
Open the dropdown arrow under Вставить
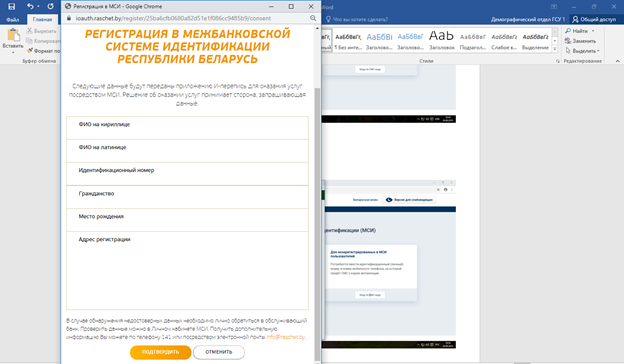click(x=13, y=52)
